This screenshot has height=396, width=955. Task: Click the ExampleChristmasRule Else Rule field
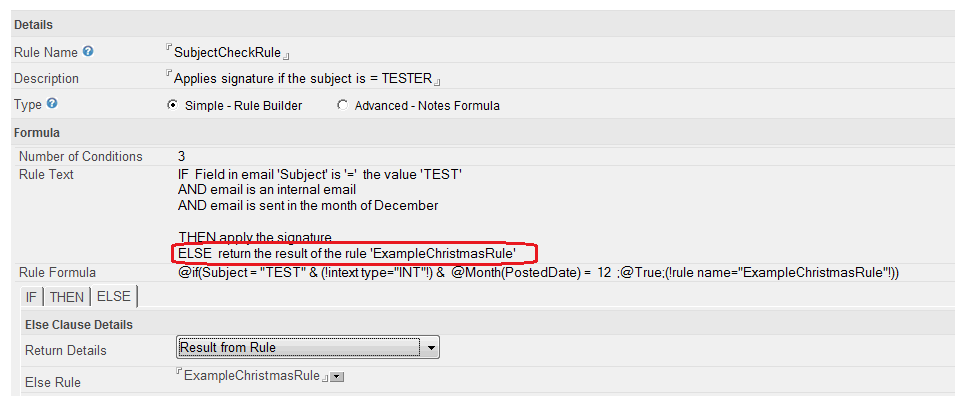pos(252,376)
